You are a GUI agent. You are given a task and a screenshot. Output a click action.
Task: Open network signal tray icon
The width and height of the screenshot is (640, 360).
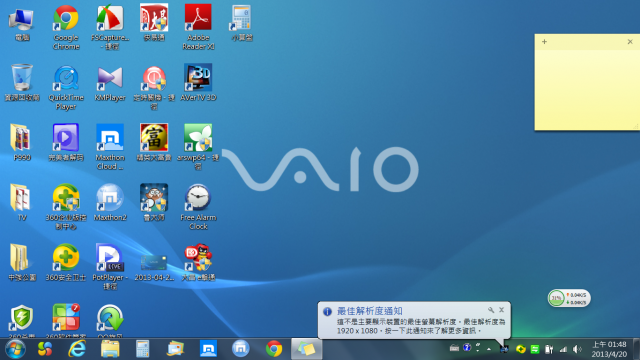(563, 349)
